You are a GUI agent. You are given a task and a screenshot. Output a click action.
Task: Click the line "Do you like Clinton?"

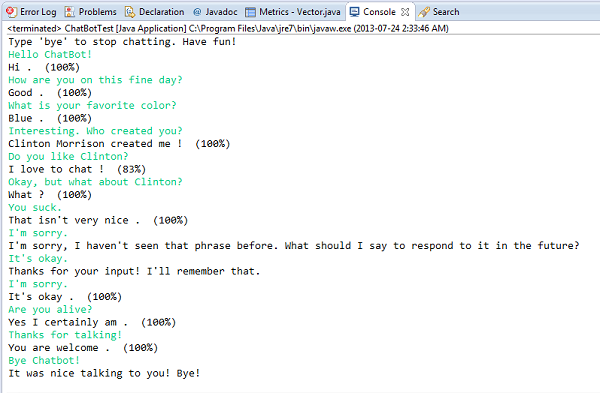click(x=68, y=157)
